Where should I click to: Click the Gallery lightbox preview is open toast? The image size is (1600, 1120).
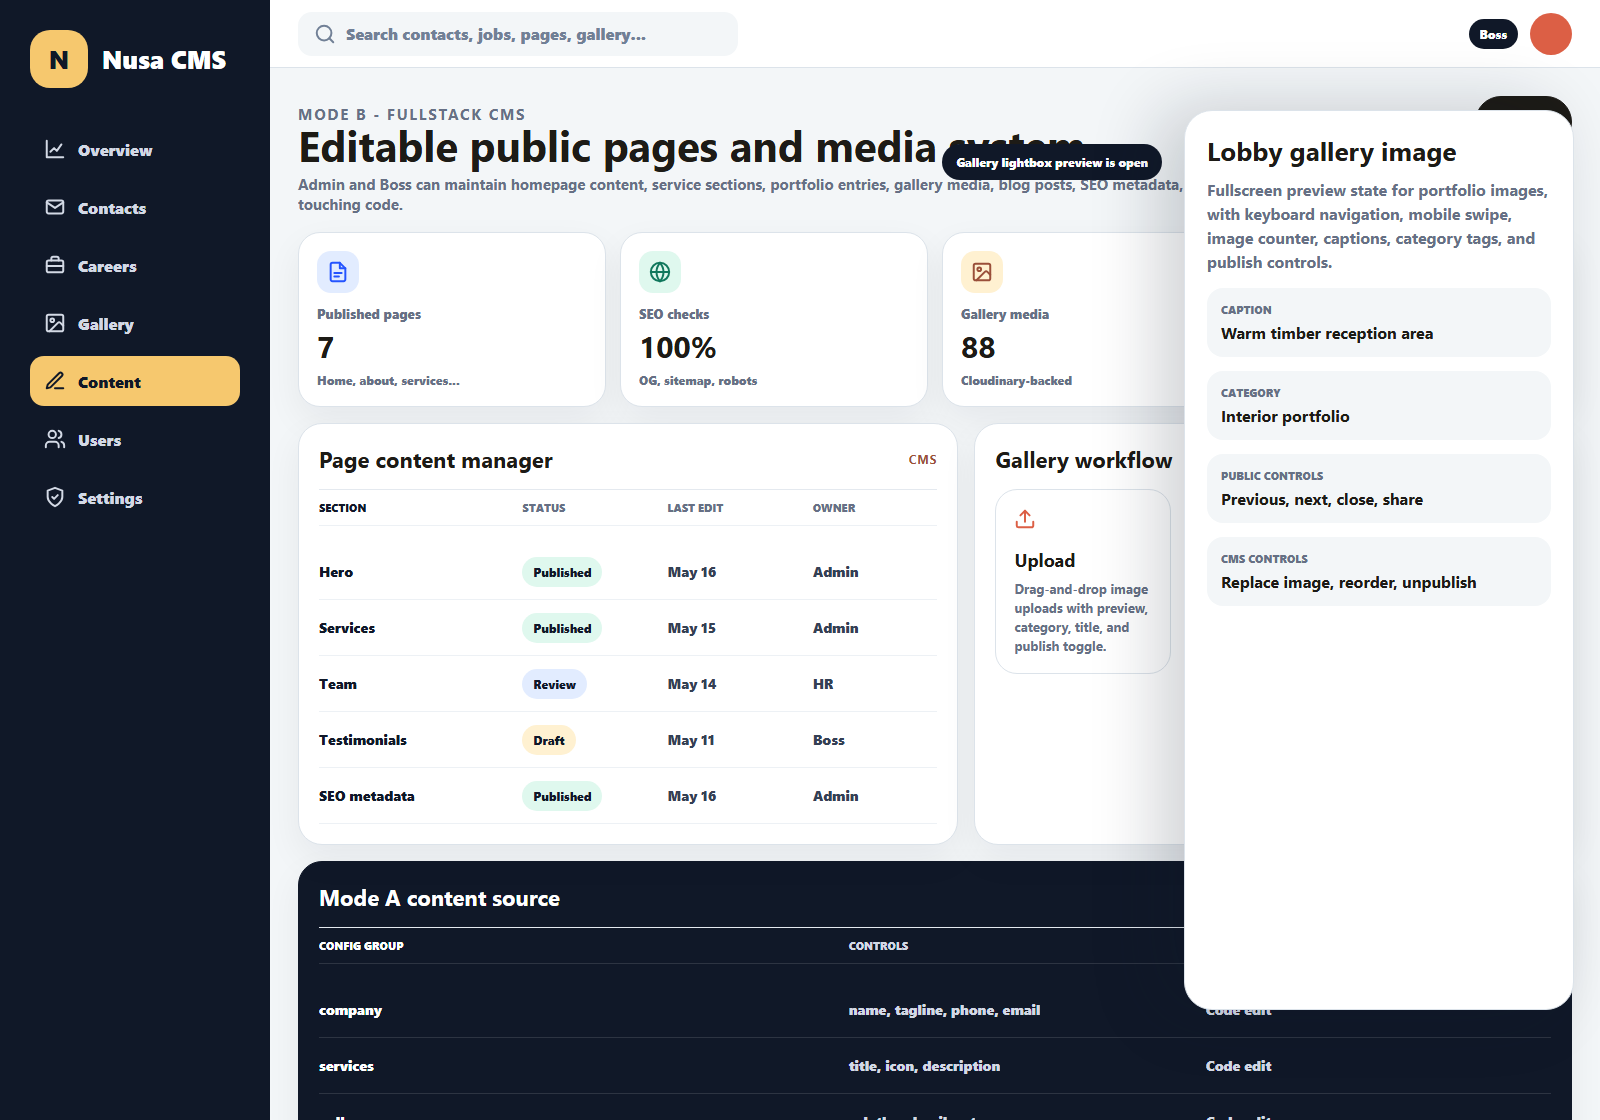pyautogui.click(x=1052, y=162)
